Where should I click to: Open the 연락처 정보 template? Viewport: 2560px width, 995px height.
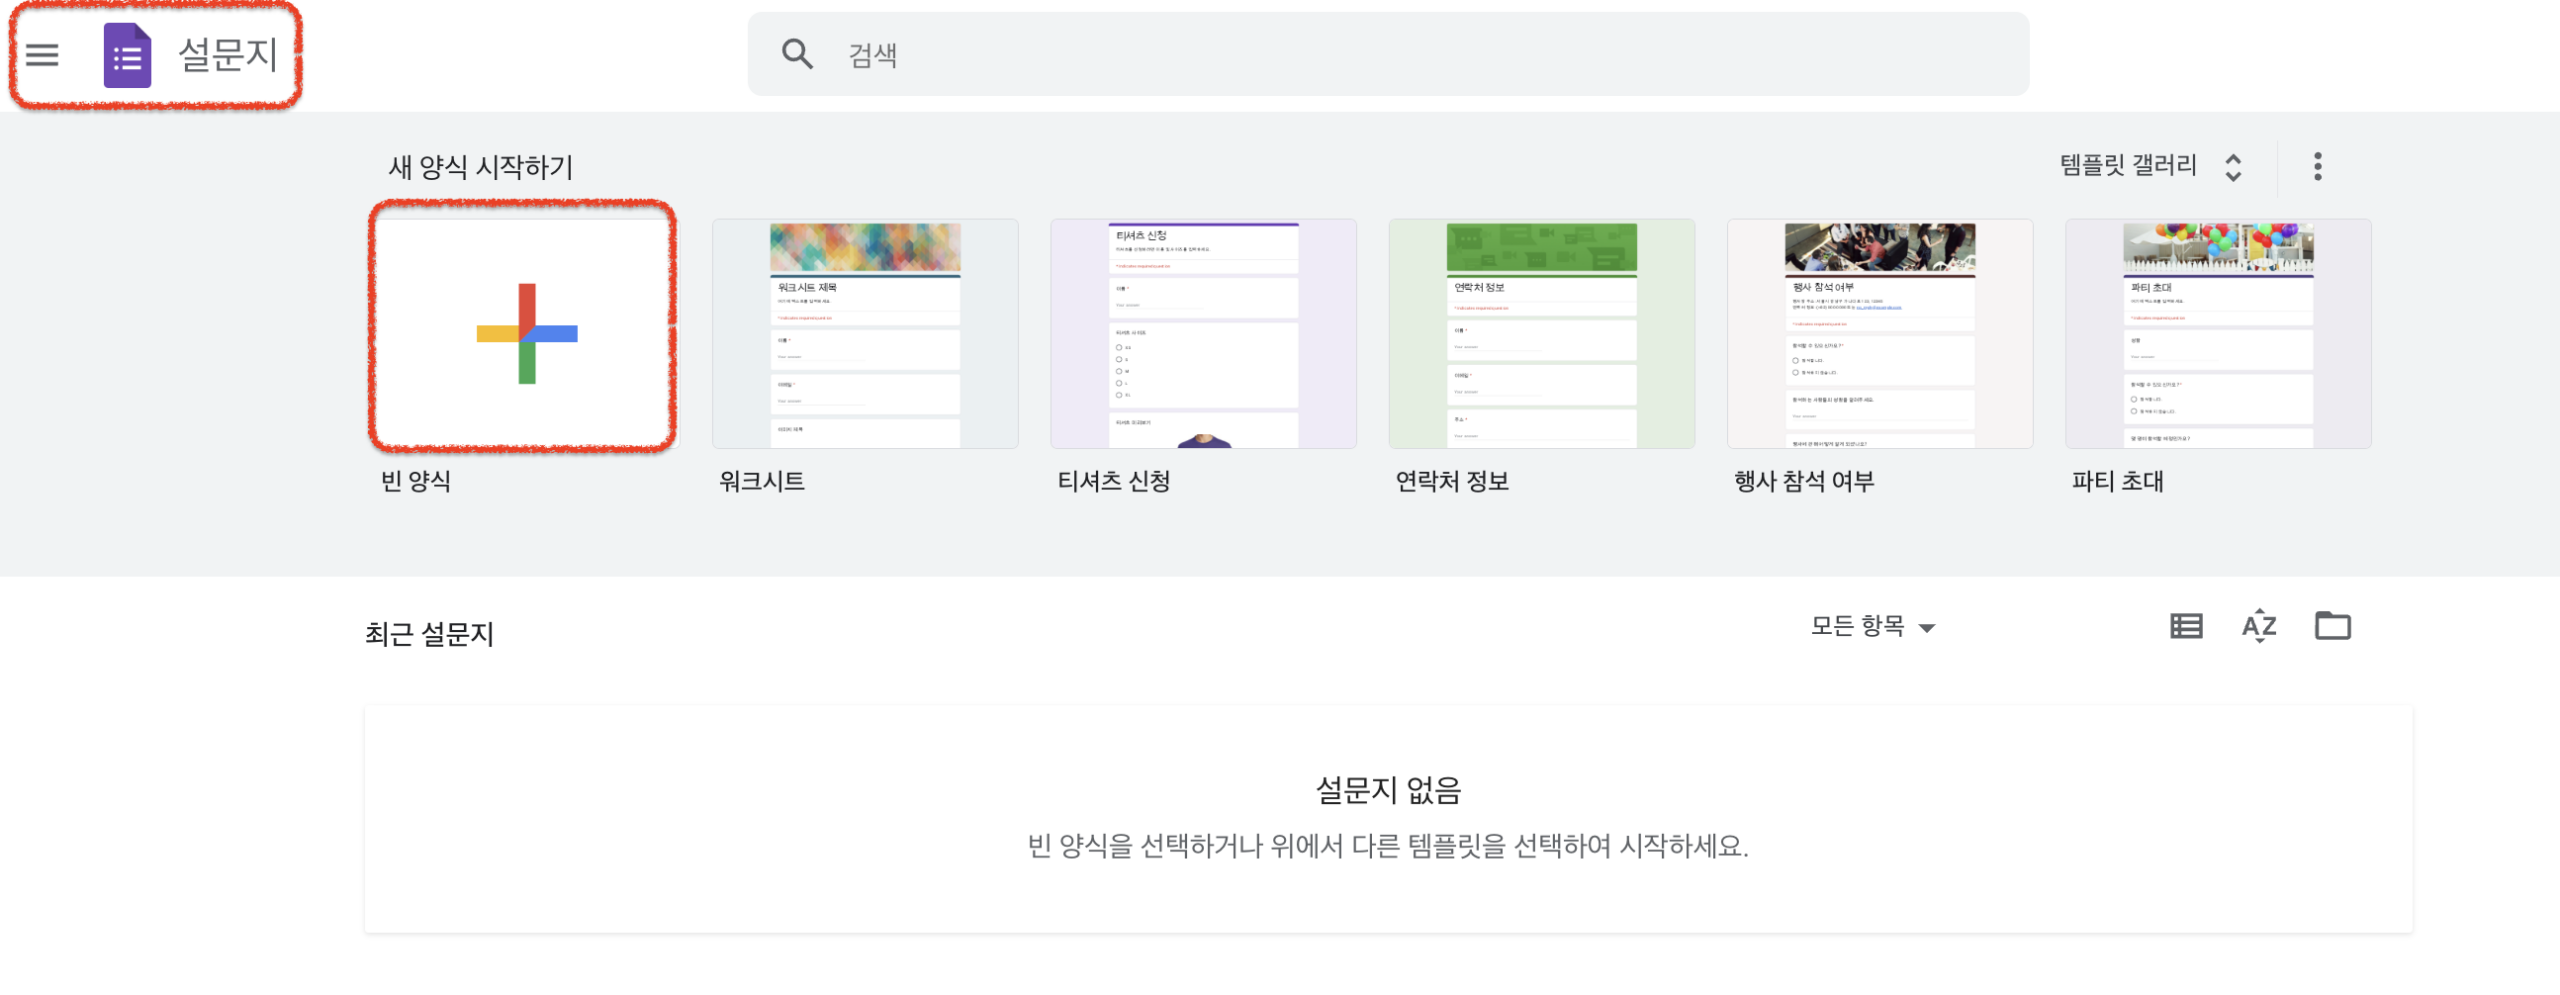(1542, 332)
